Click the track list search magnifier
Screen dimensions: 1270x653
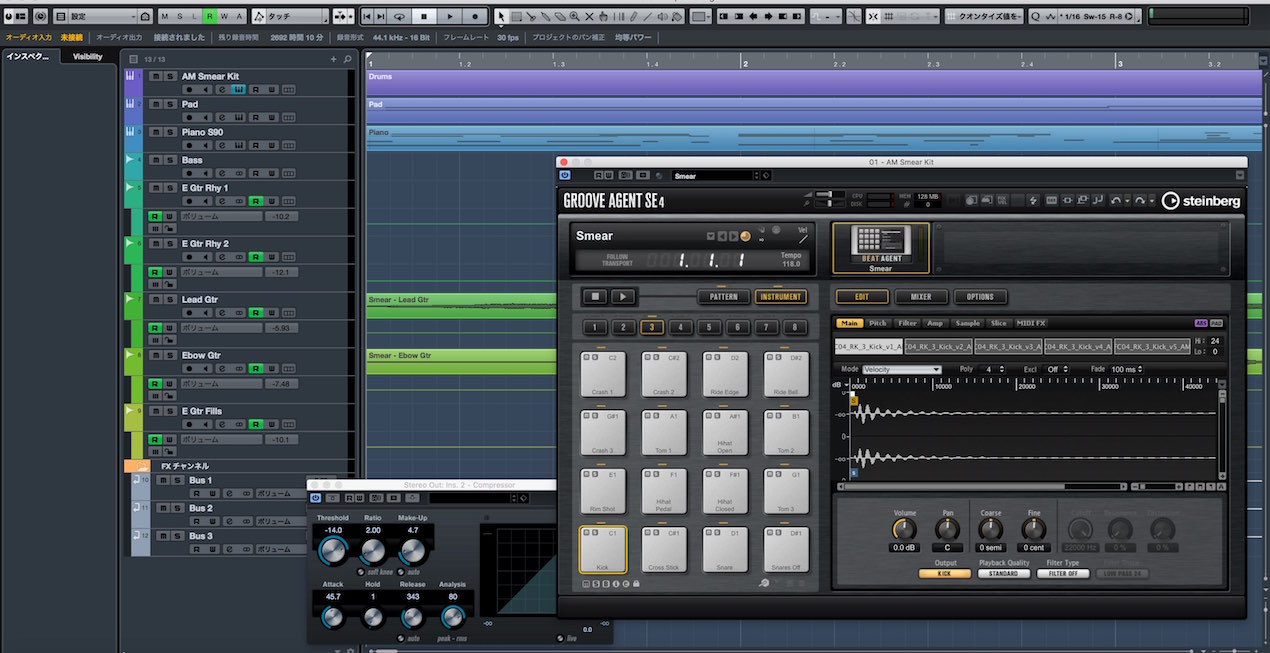click(x=347, y=59)
